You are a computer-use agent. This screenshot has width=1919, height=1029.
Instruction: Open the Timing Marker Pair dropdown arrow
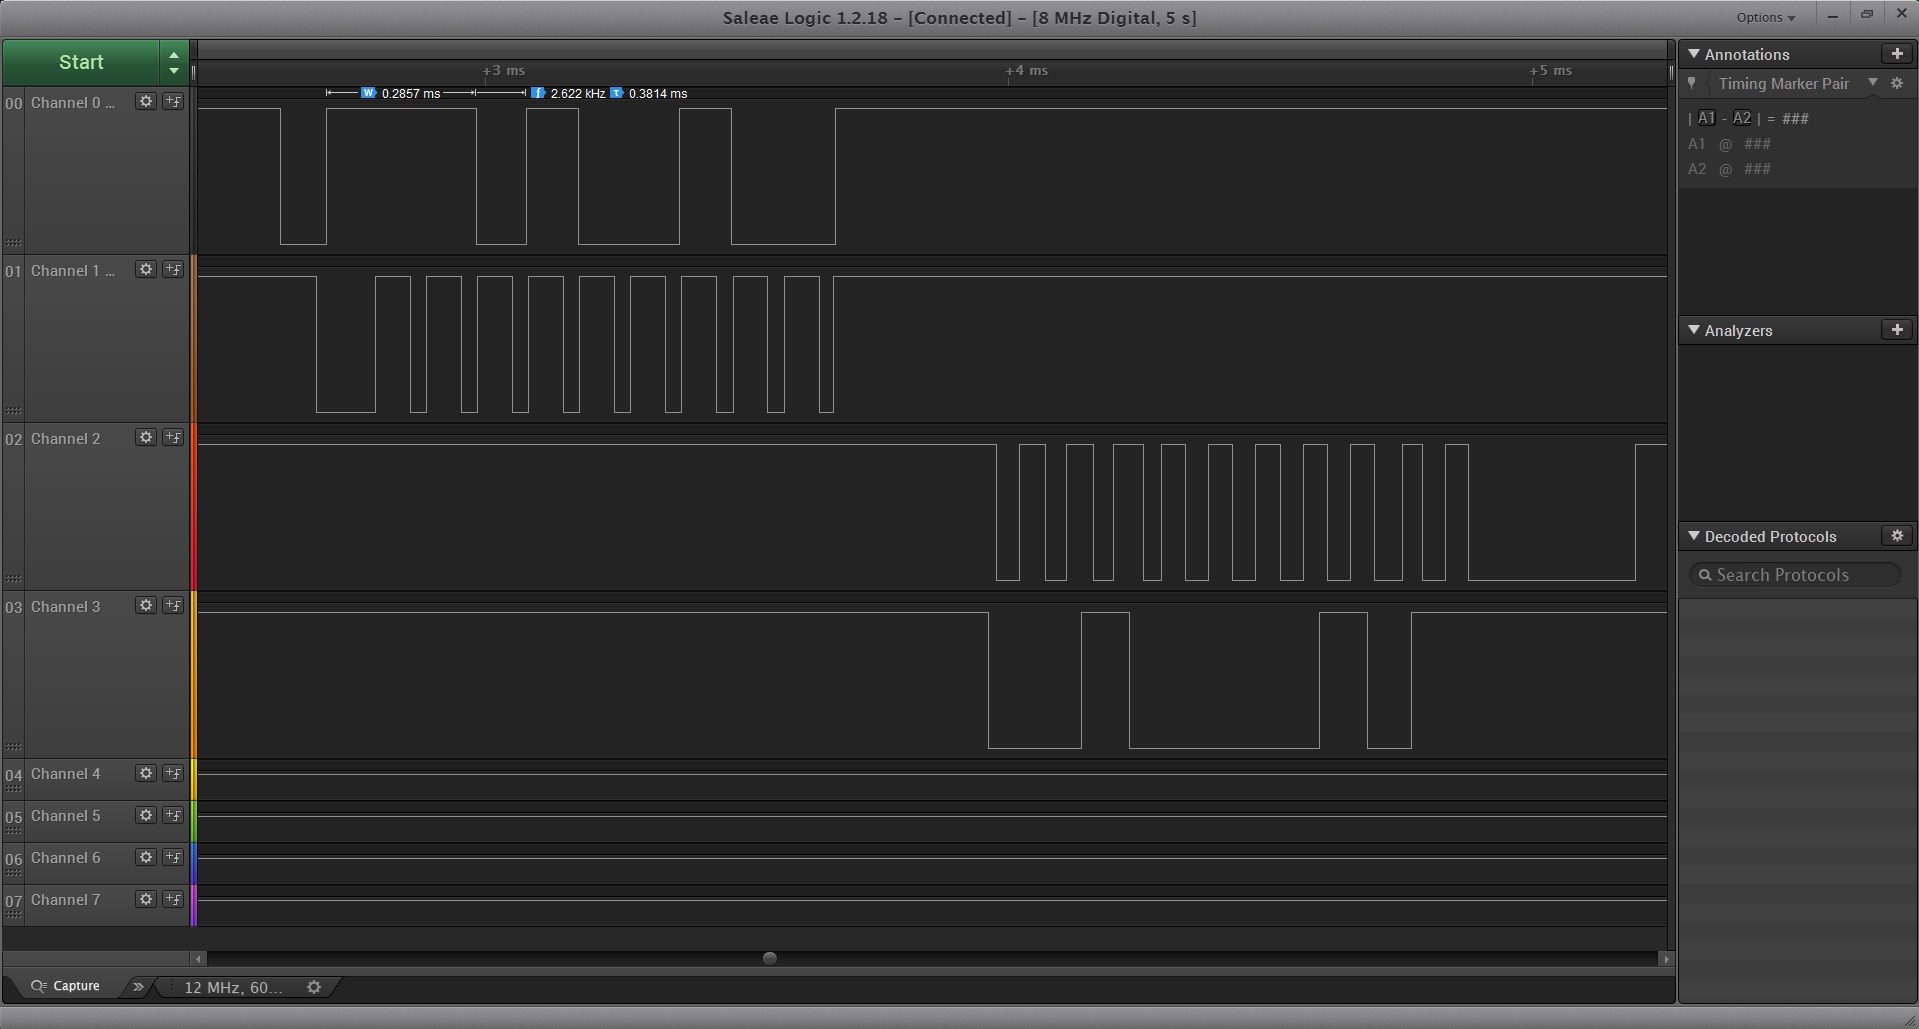pos(1873,83)
